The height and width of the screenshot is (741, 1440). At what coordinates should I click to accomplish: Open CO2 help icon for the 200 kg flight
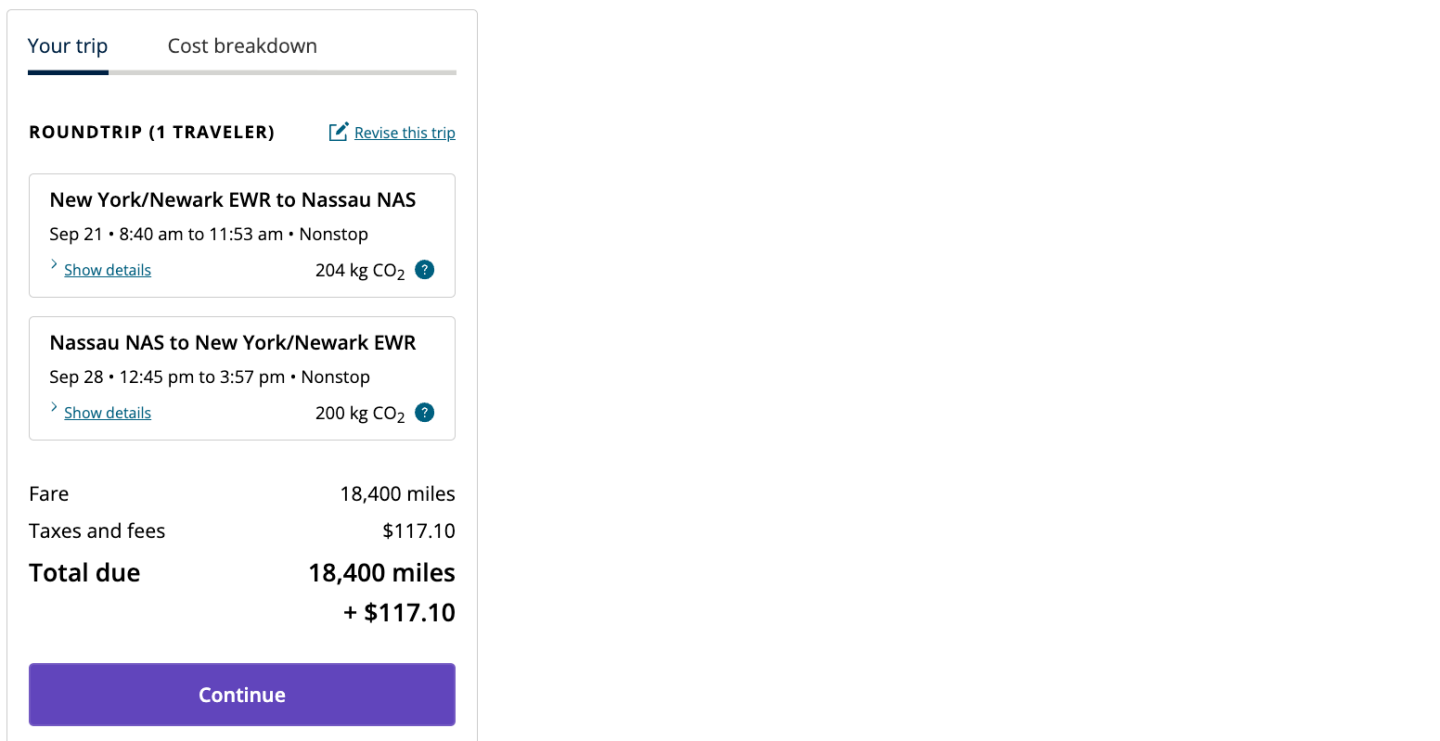[425, 413]
